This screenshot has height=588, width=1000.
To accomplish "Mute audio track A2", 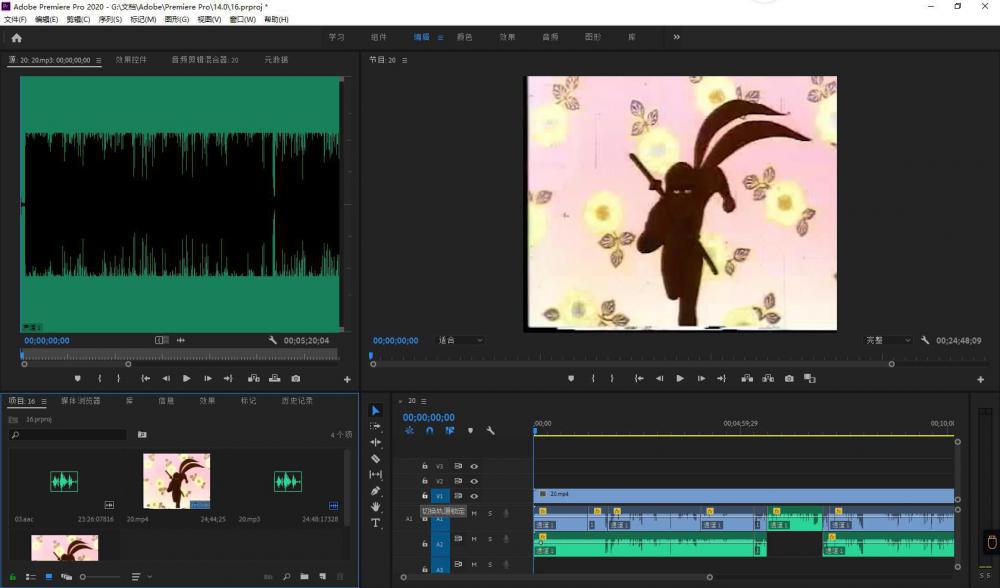I will pyautogui.click(x=474, y=539).
